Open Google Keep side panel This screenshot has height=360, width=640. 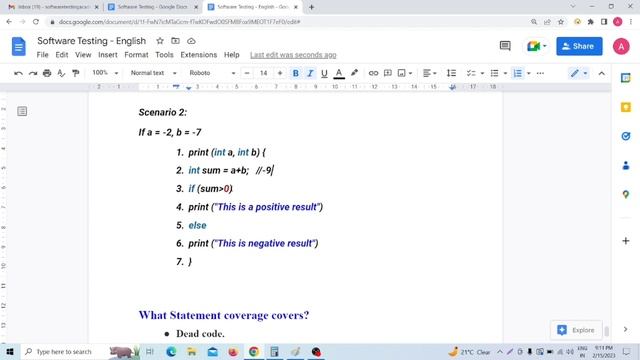625,107
